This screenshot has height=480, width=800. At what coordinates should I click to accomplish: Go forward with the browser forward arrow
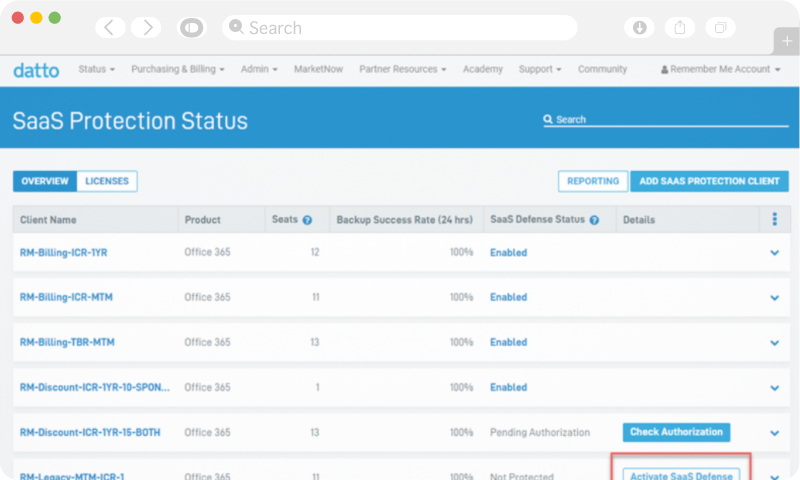tap(146, 28)
